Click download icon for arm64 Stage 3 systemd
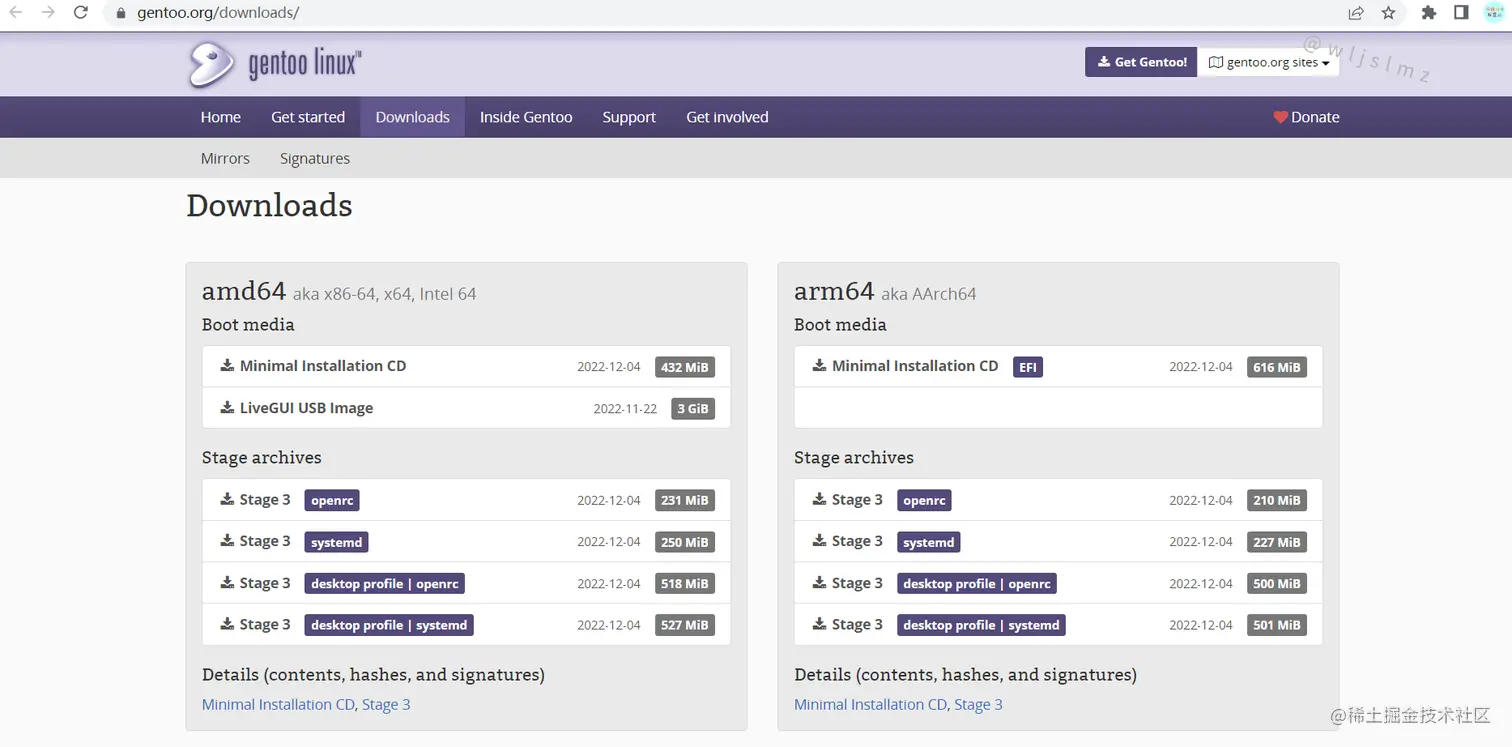Image resolution: width=1512 pixels, height=747 pixels. pos(819,540)
